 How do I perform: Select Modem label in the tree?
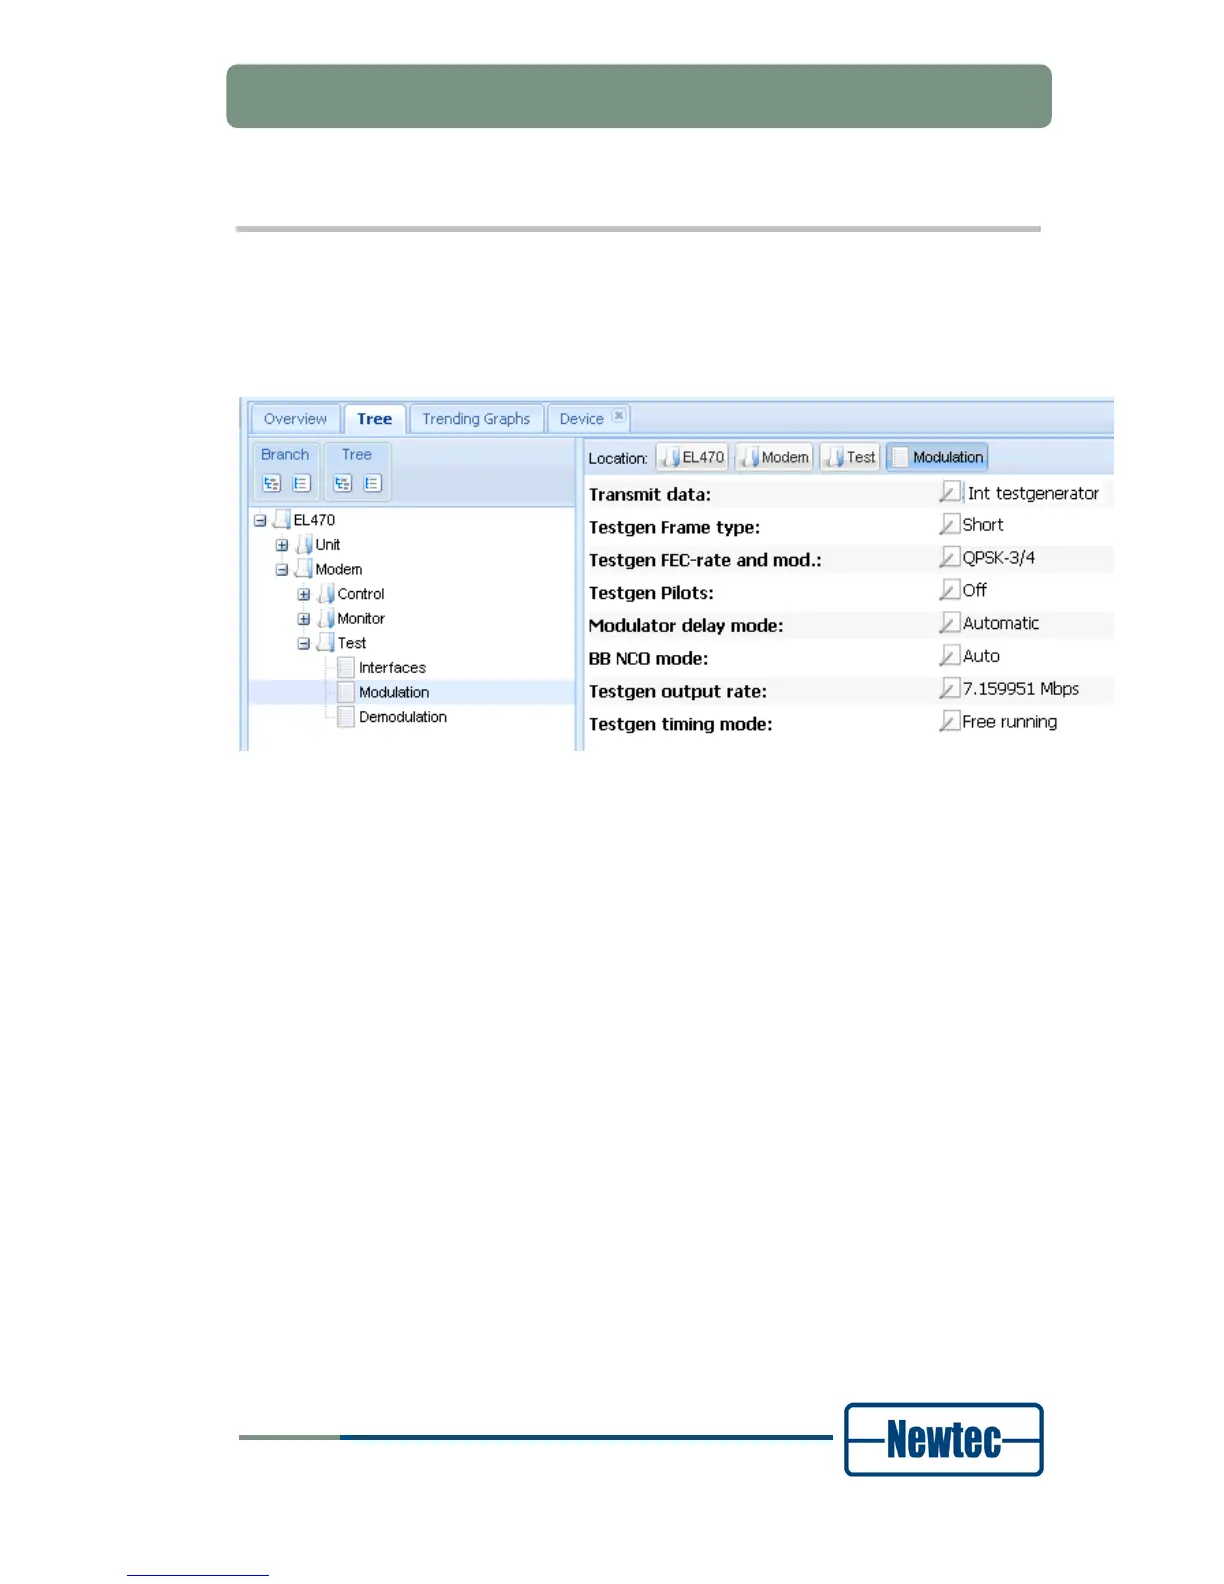coord(339,569)
